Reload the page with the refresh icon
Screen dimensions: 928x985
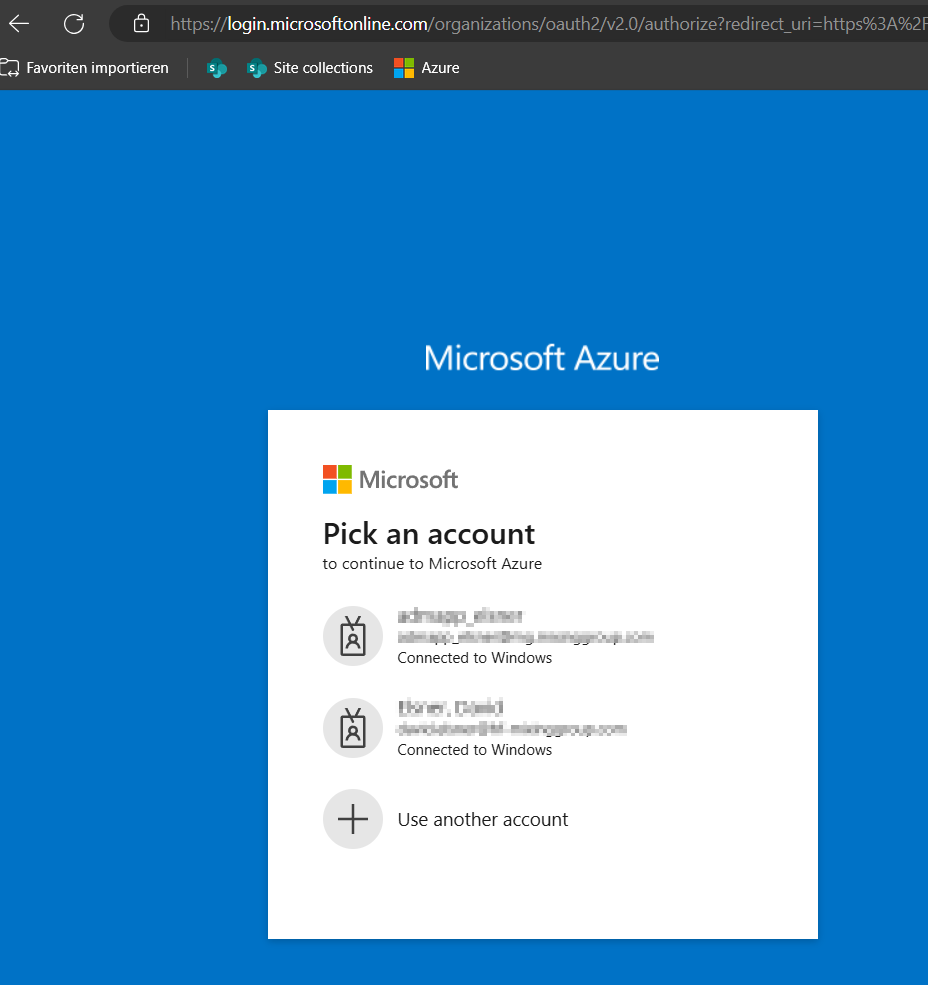[74, 24]
